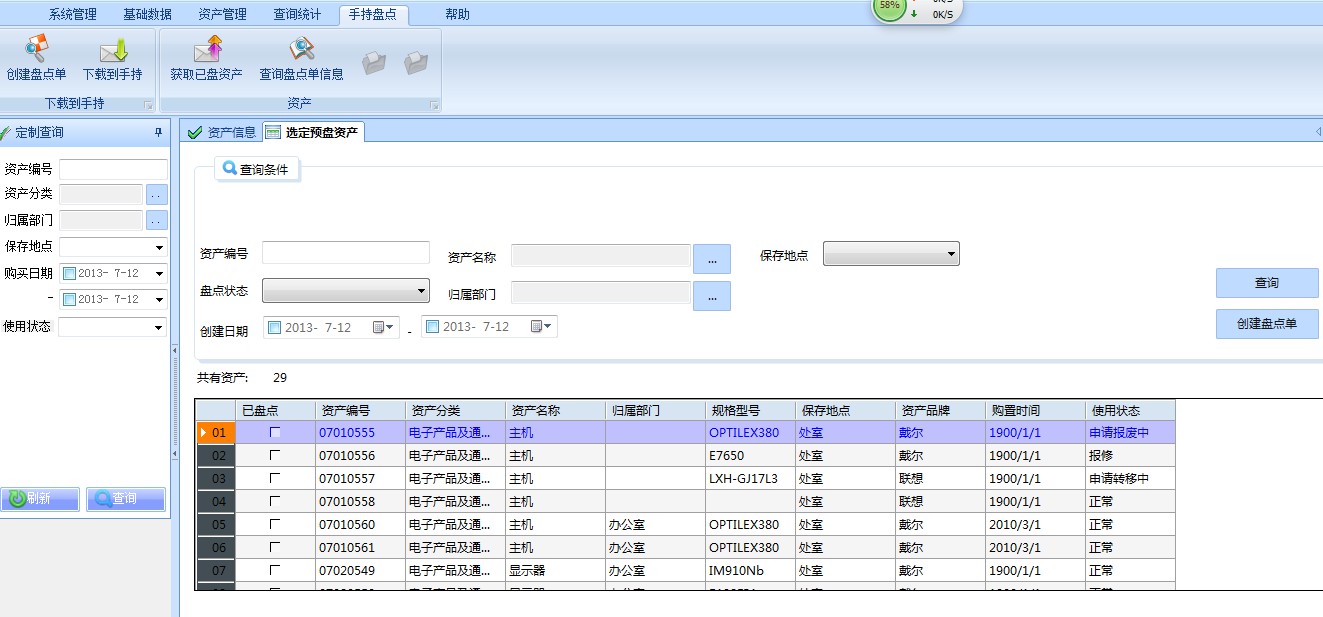Click the 获取已盘资产 ribbon icon
The height and width of the screenshot is (617, 1323).
click(x=207, y=50)
